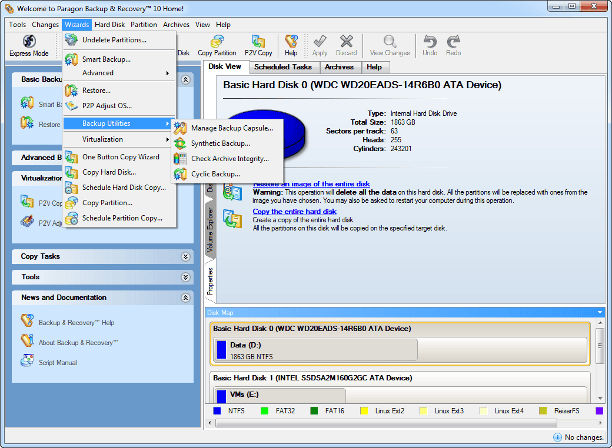This screenshot has width=612, height=448.
Task: Click the Apply checkmark toolbar icon
Action: 320,41
